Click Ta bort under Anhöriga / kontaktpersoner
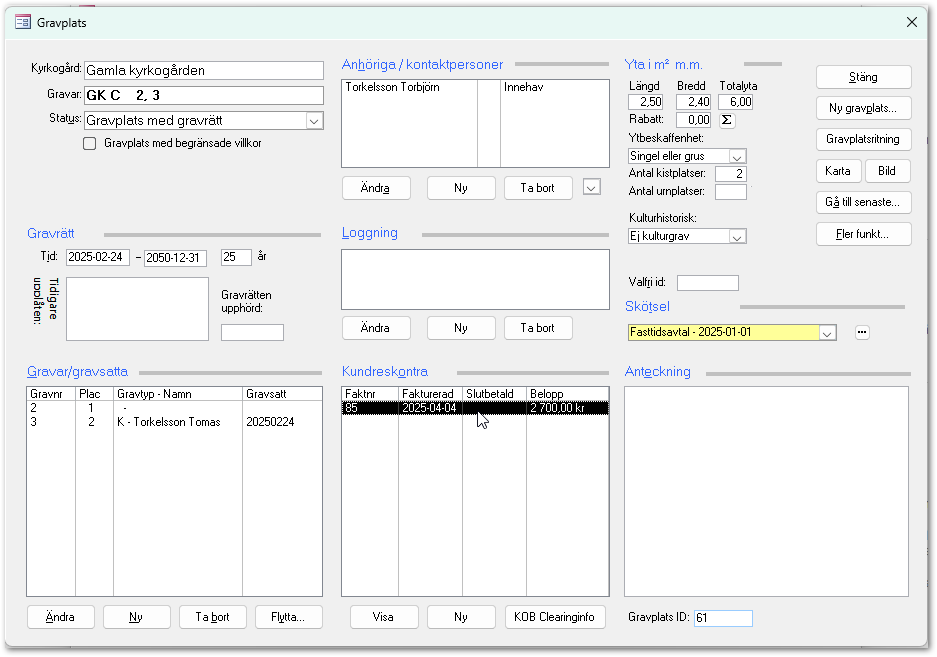937x657 pixels. click(x=538, y=188)
